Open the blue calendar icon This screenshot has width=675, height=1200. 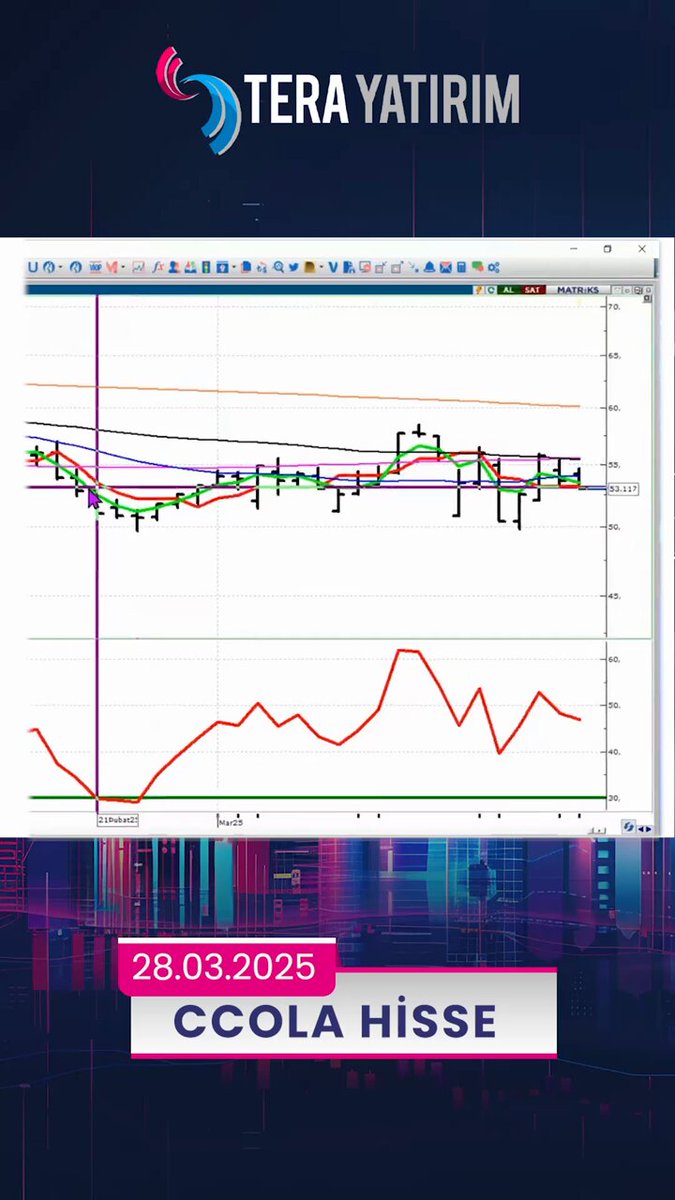221,267
